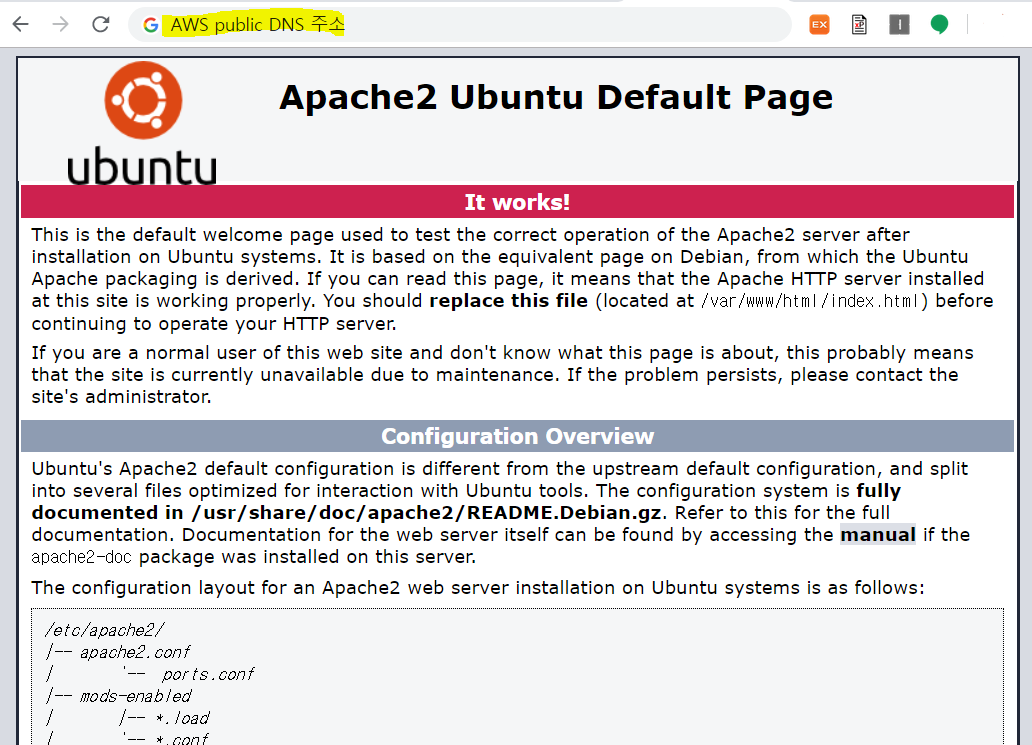Viewport: 1032px width, 745px height.
Task: Open the document extension icon
Action: (x=859, y=25)
